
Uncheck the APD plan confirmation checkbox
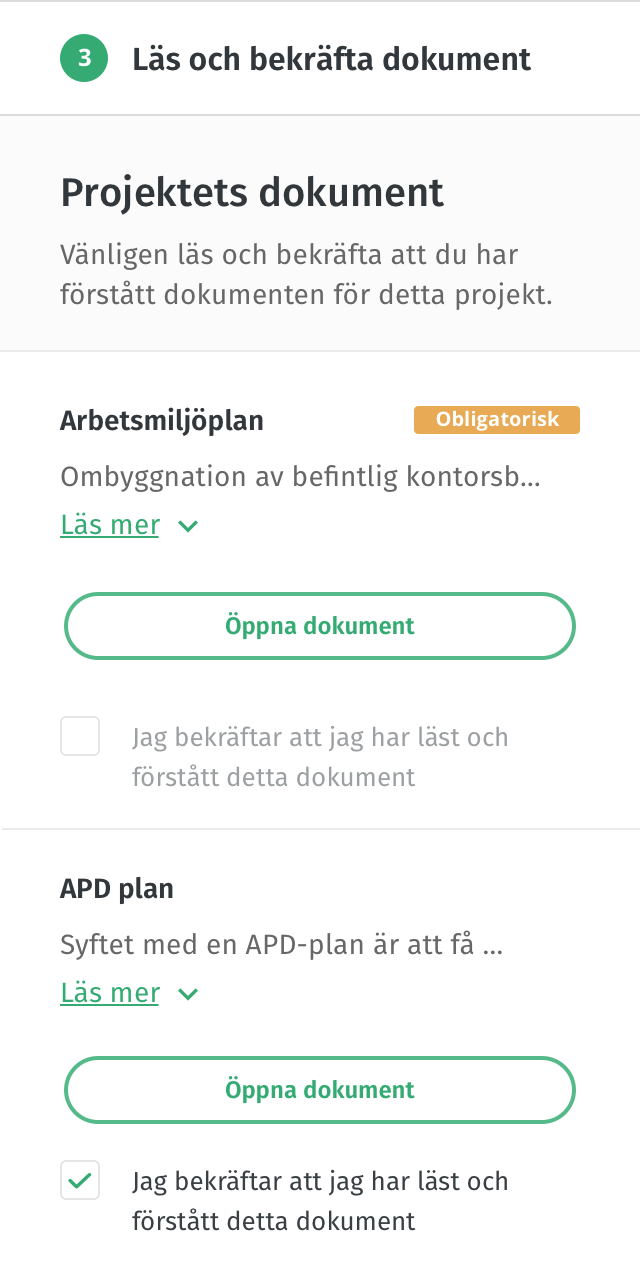pyautogui.click(x=80, y=1181)
